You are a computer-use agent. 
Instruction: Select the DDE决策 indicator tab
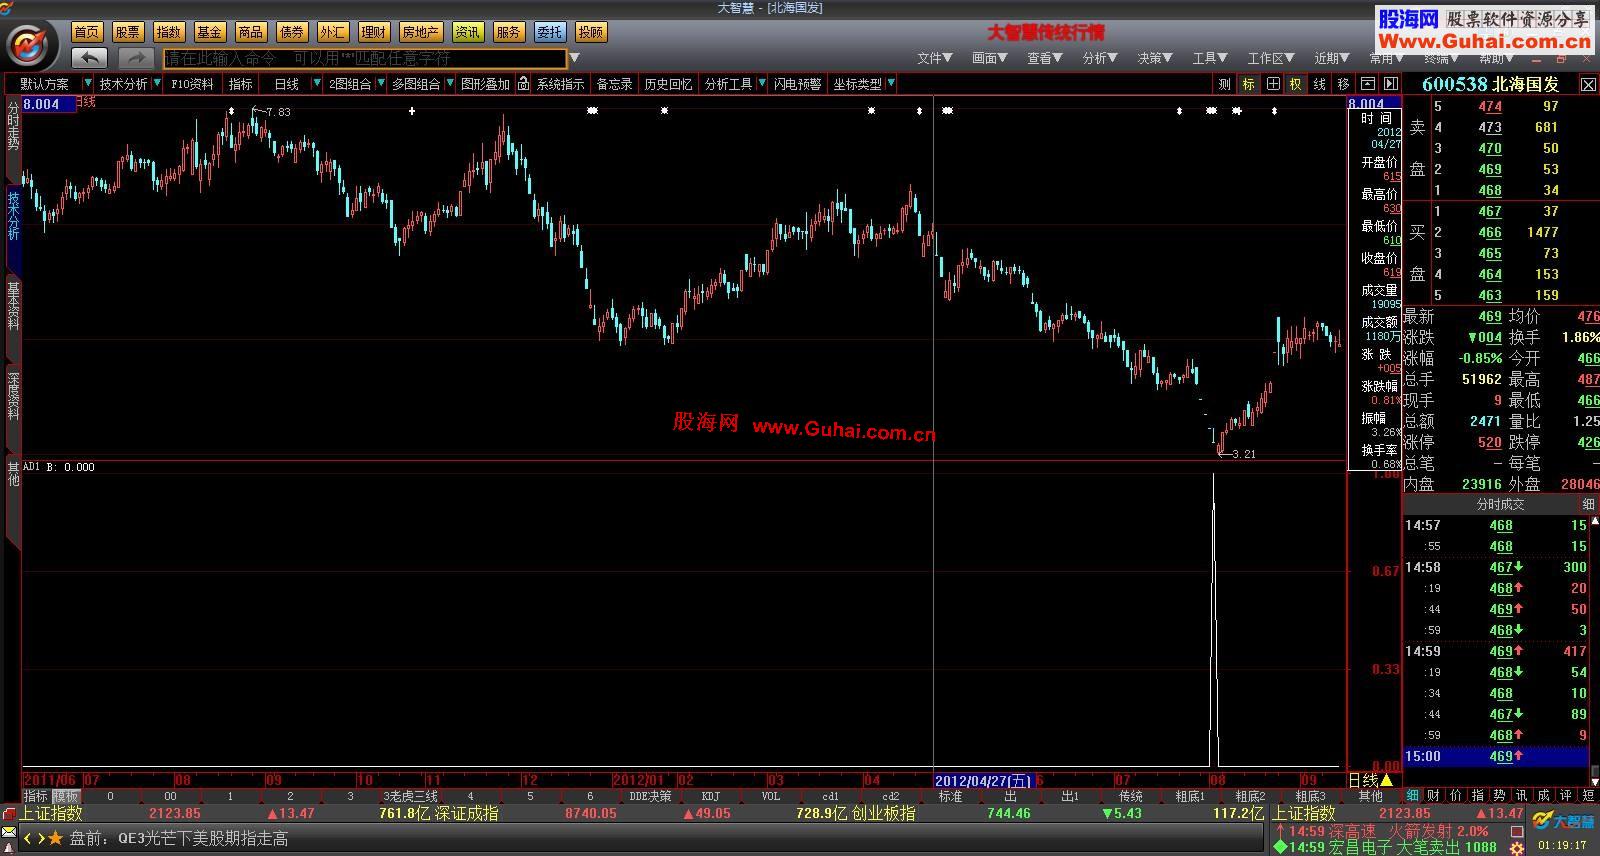tap(650, 796)
